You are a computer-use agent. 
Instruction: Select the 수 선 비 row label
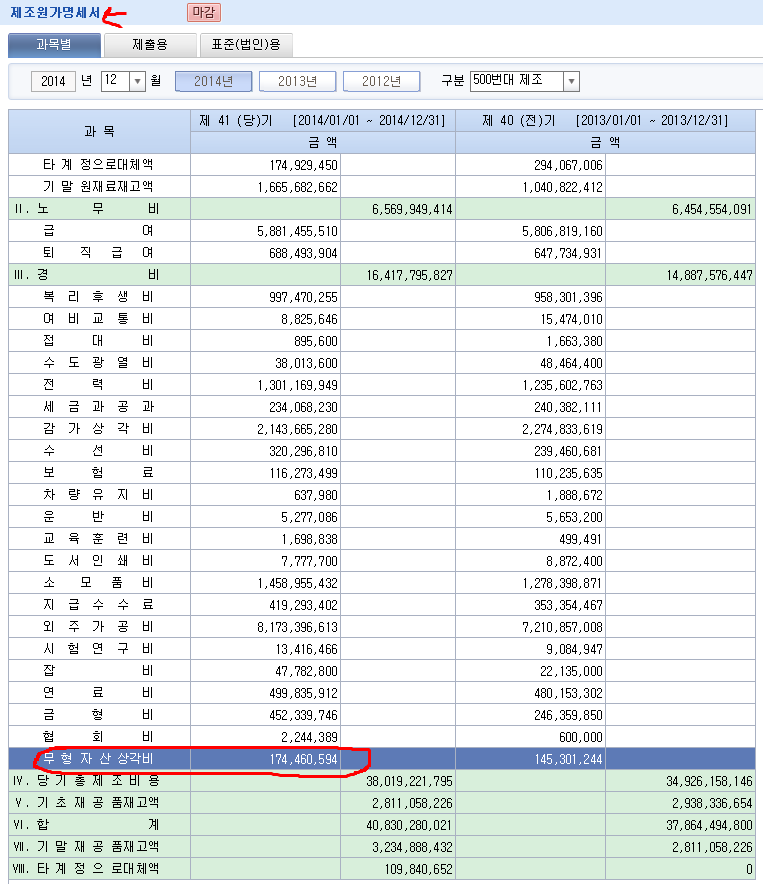point(98,450)
